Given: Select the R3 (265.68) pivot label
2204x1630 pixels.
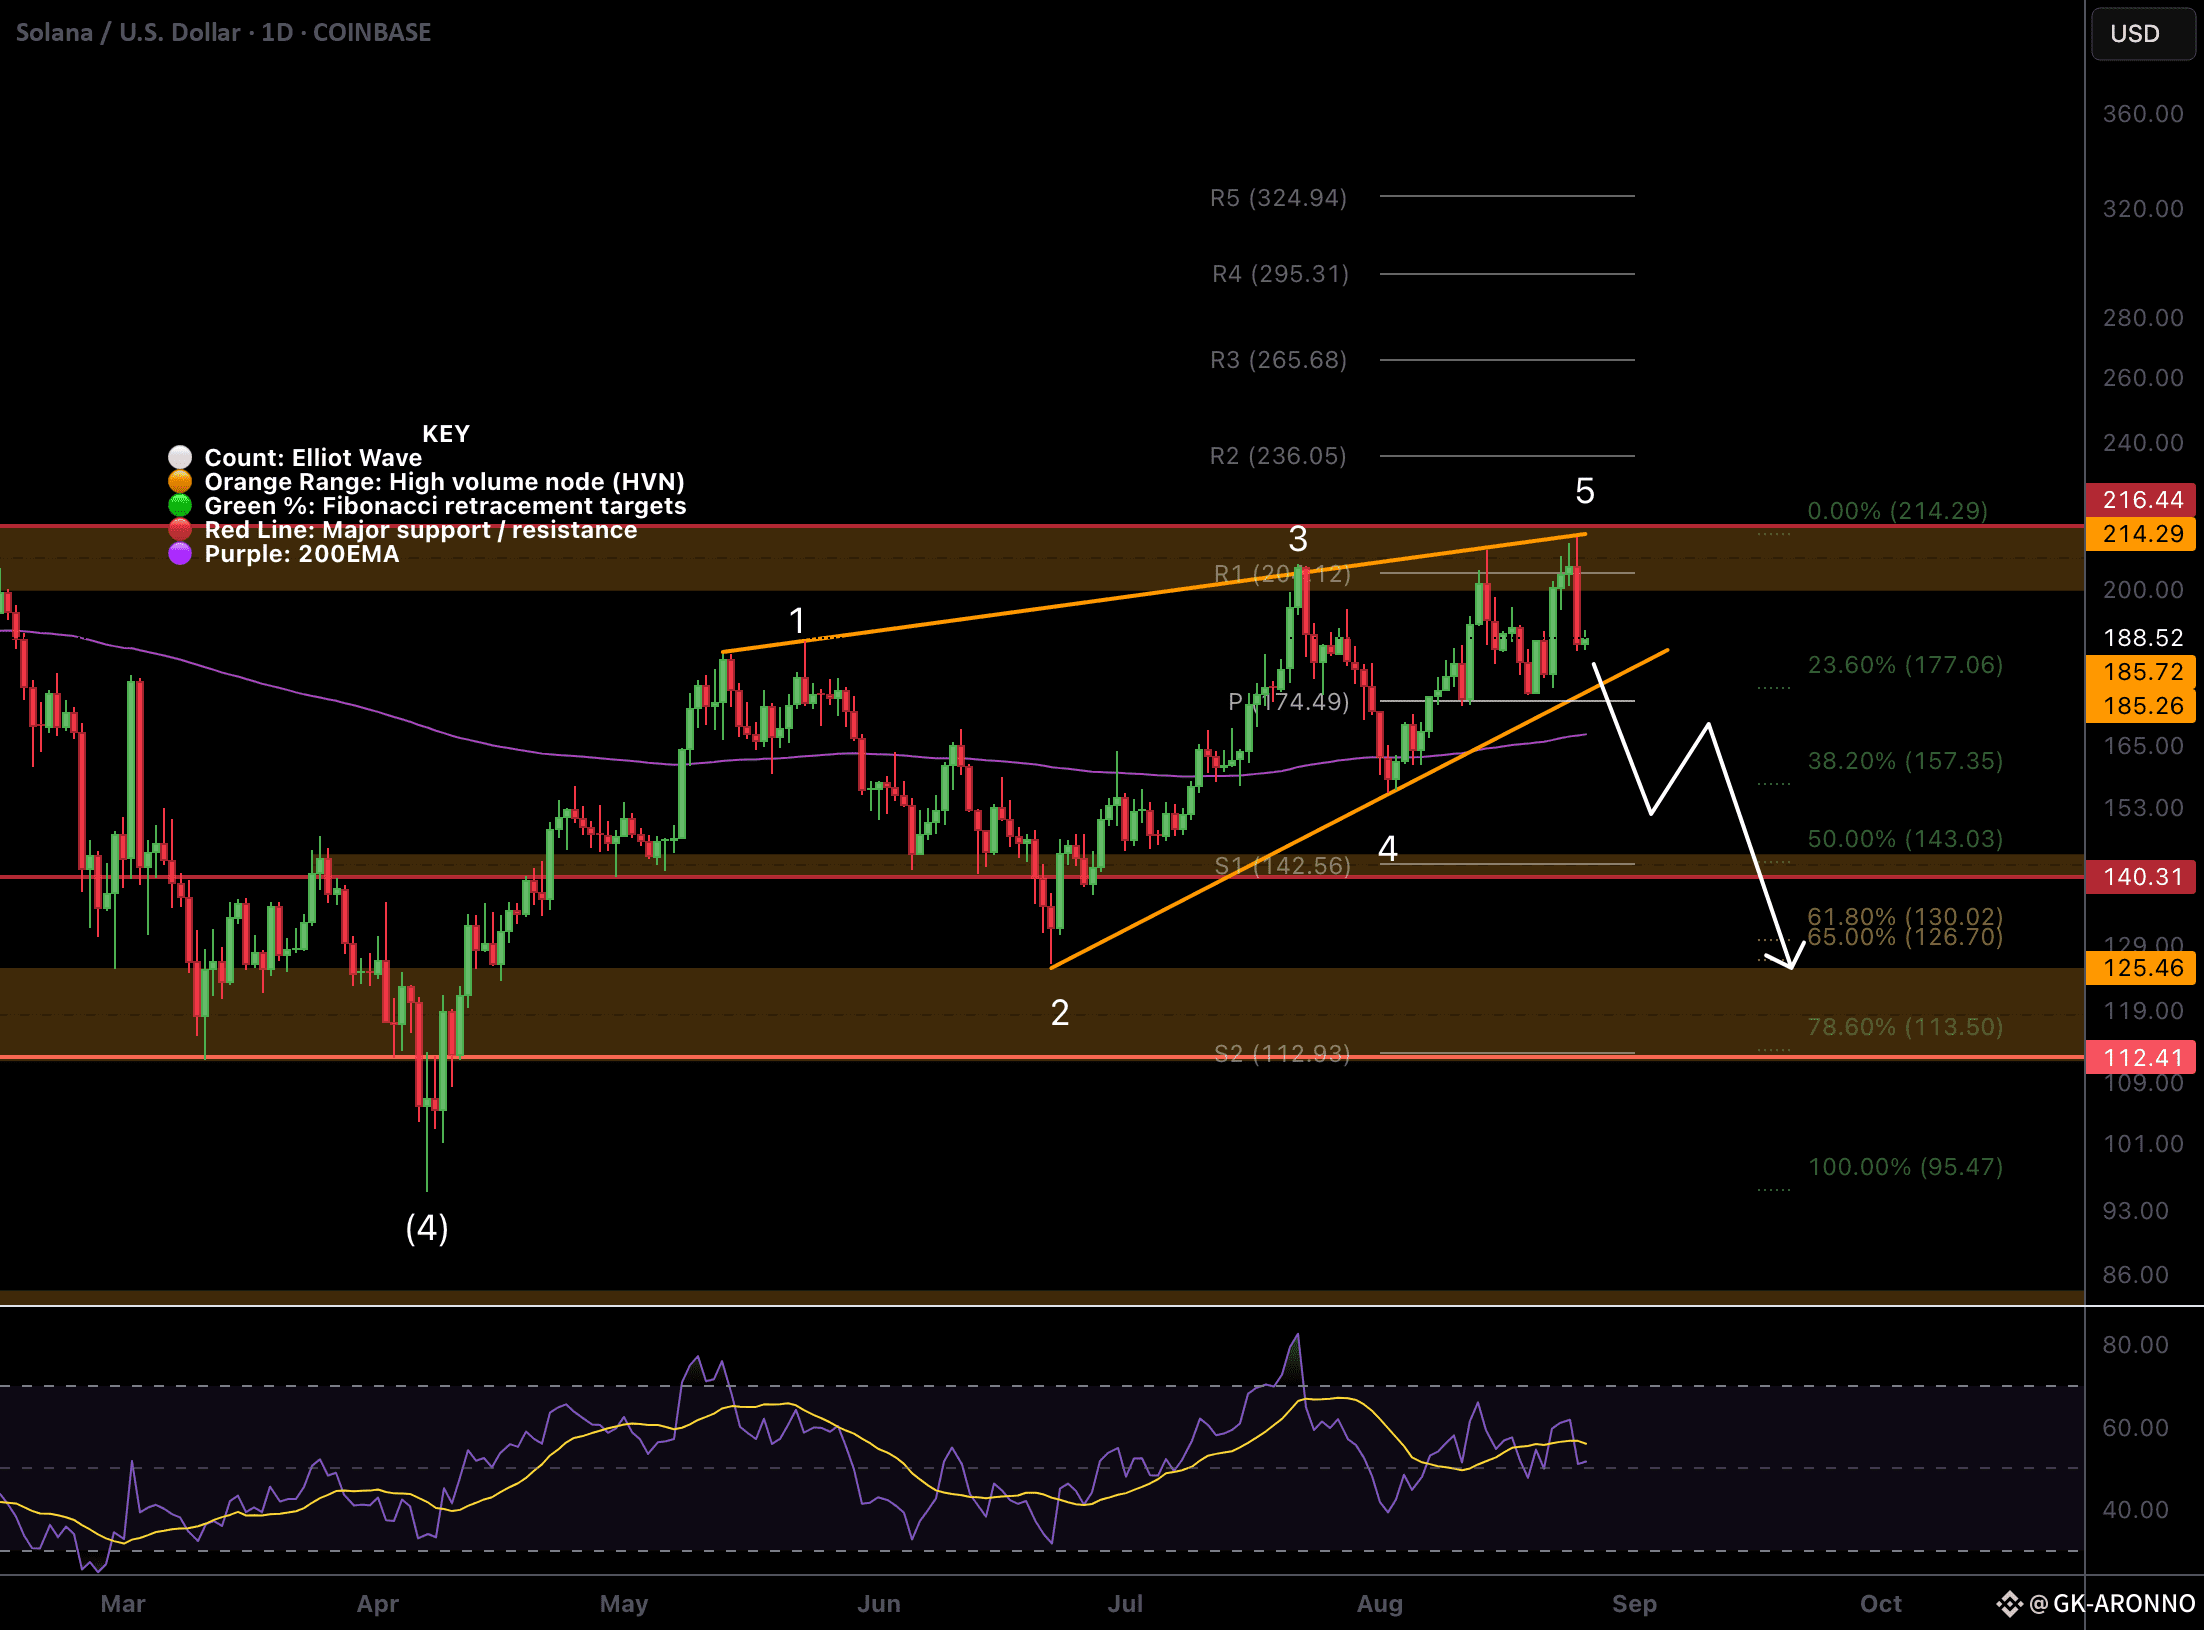Looking at the screenshot, I should click(x=1278, y=360).
